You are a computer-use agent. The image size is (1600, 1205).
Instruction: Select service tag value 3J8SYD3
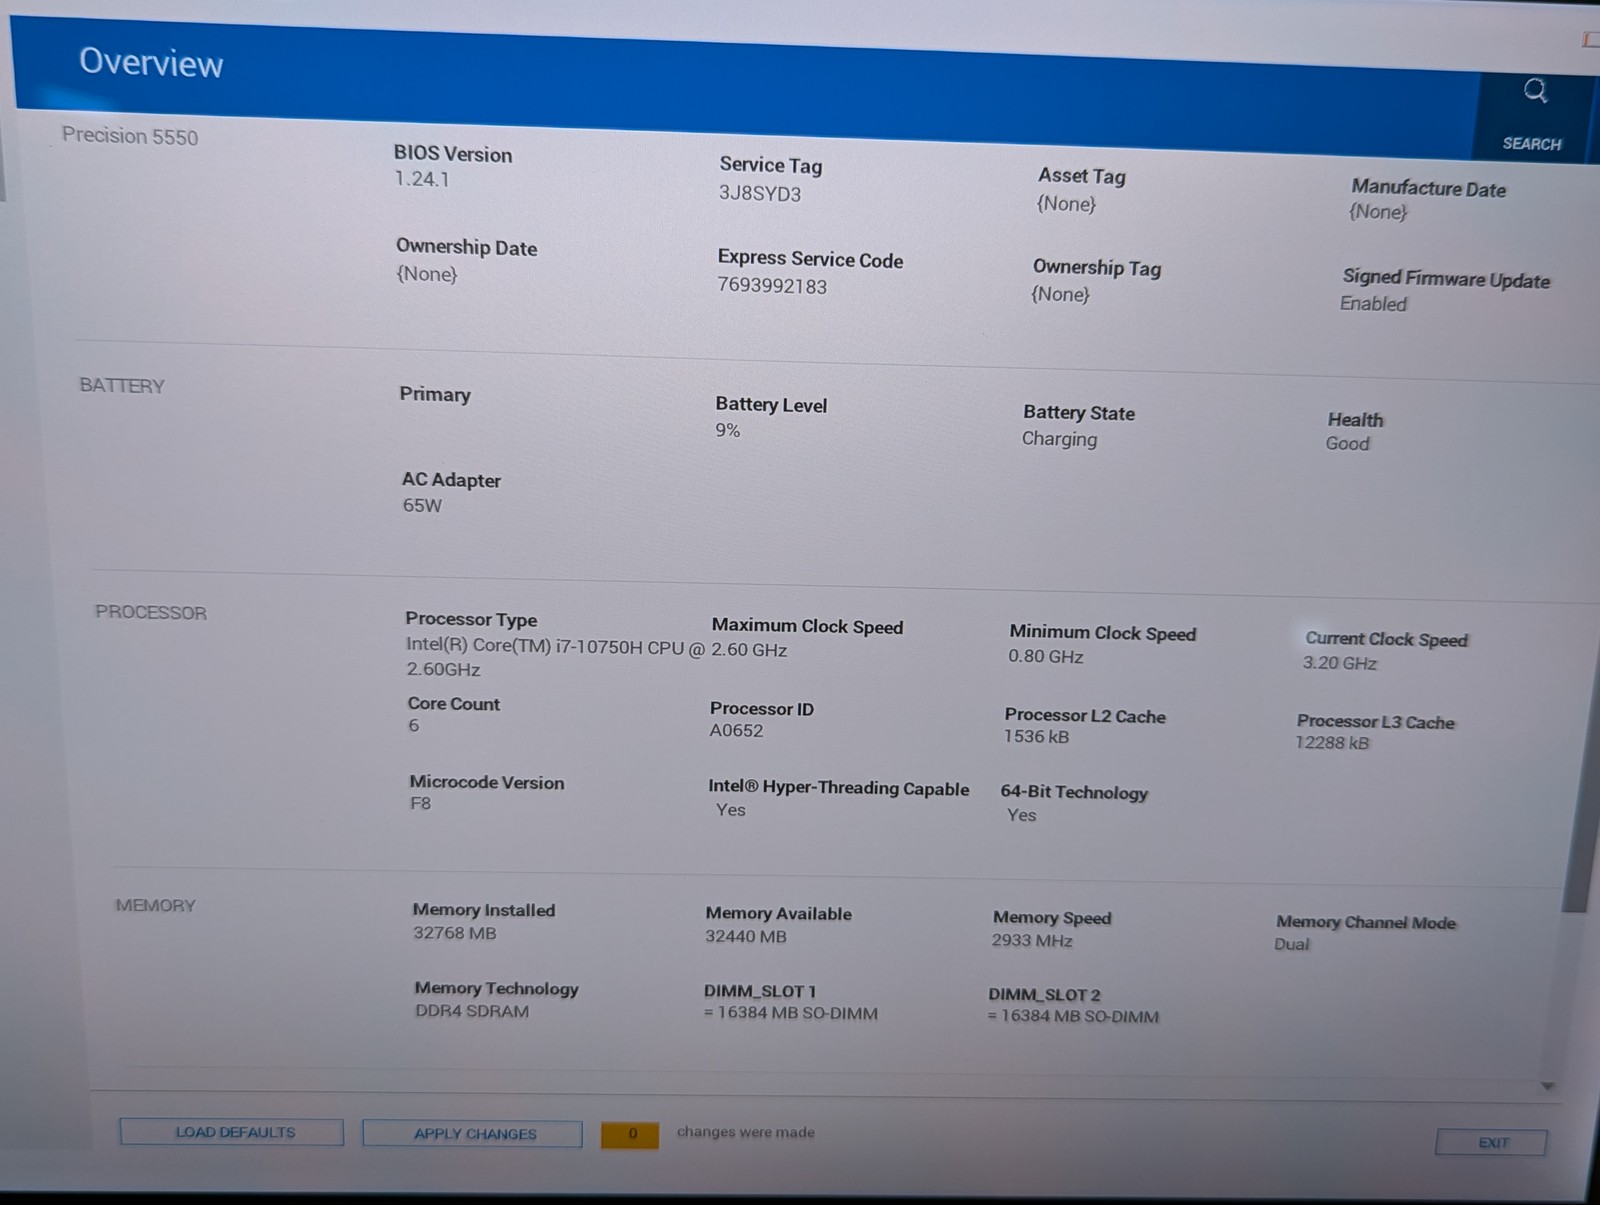[760, 193]
